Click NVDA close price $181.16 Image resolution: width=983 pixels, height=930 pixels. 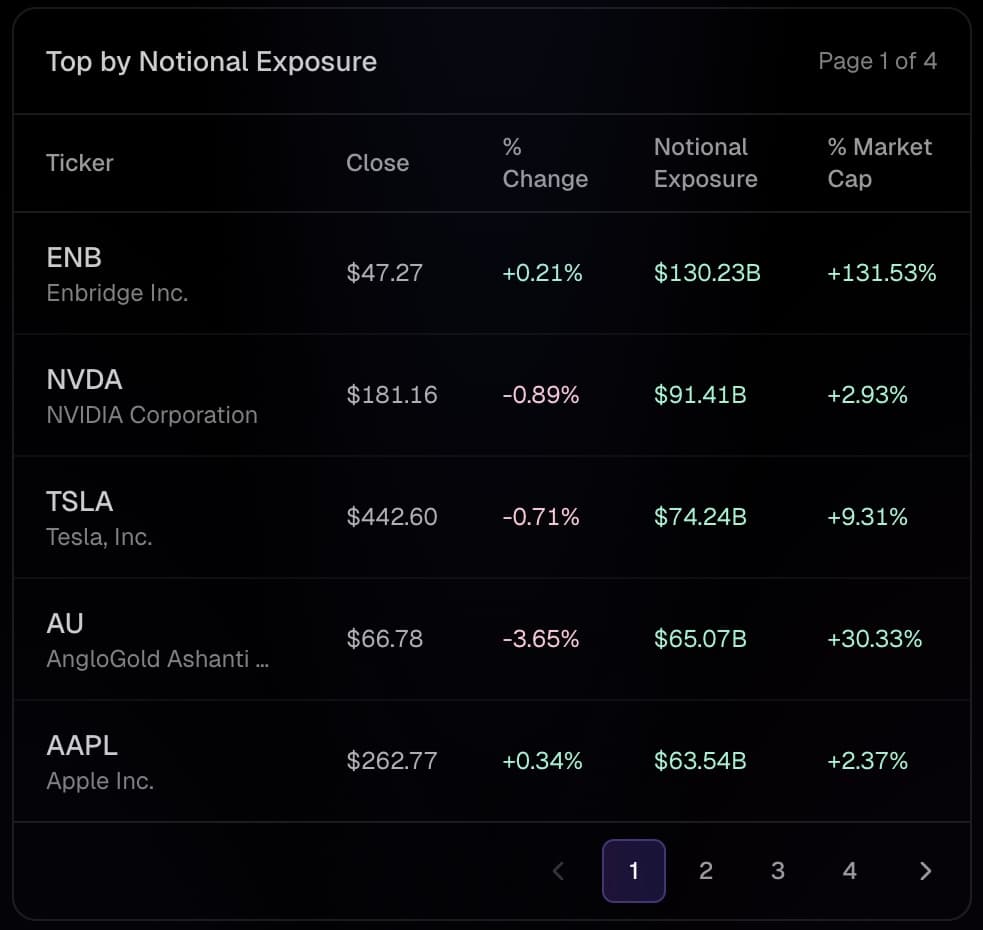click(x=391, y=395)
